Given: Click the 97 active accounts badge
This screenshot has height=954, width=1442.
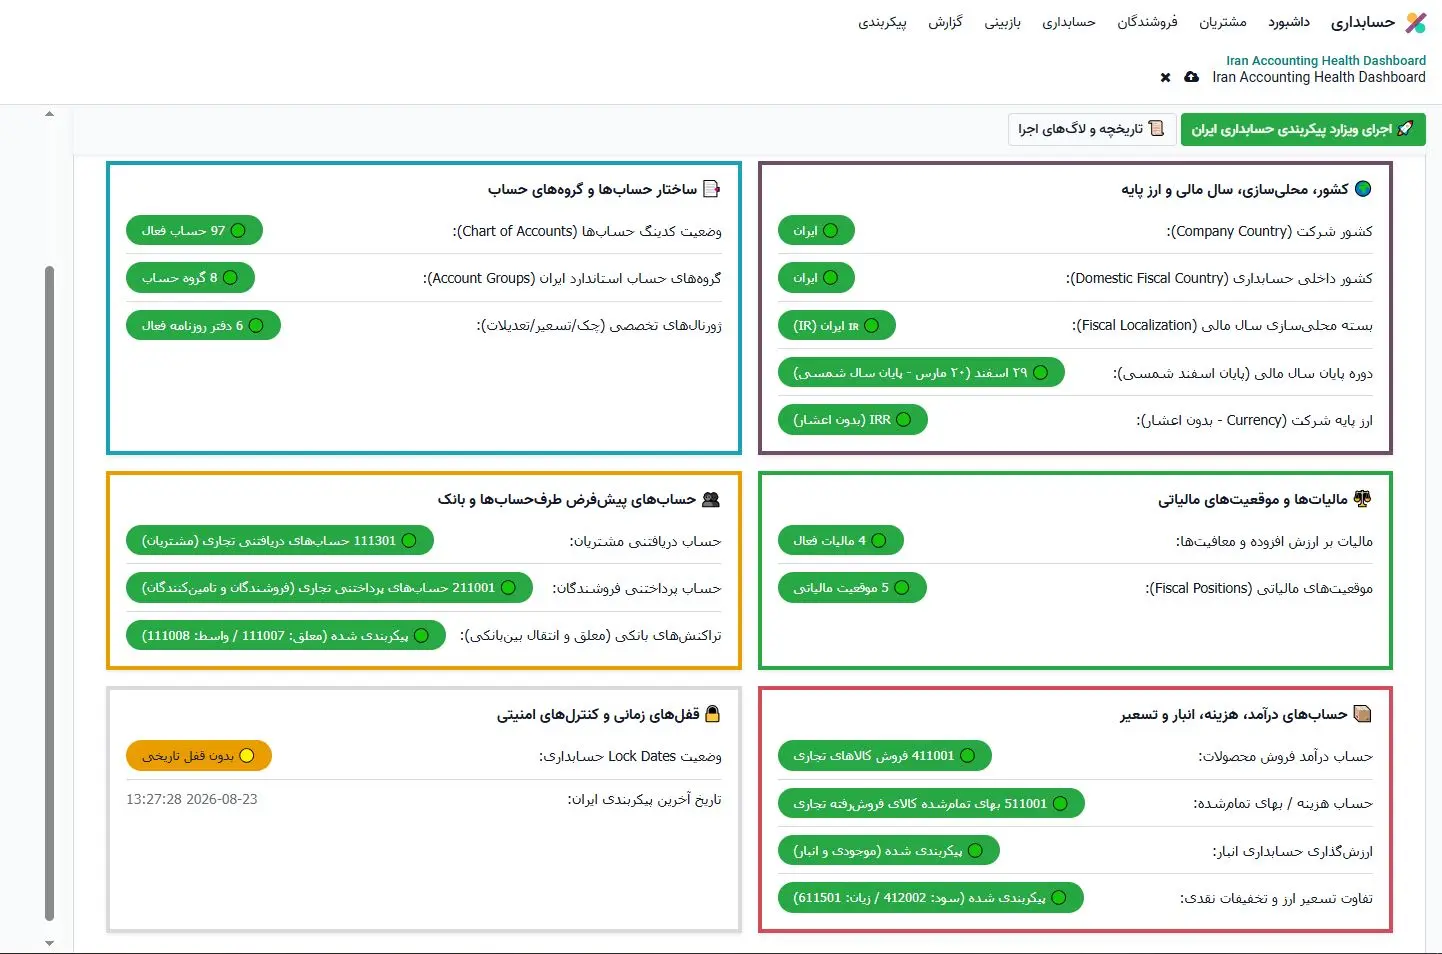Looking at the screenshot, I should (x=194, y=230).
